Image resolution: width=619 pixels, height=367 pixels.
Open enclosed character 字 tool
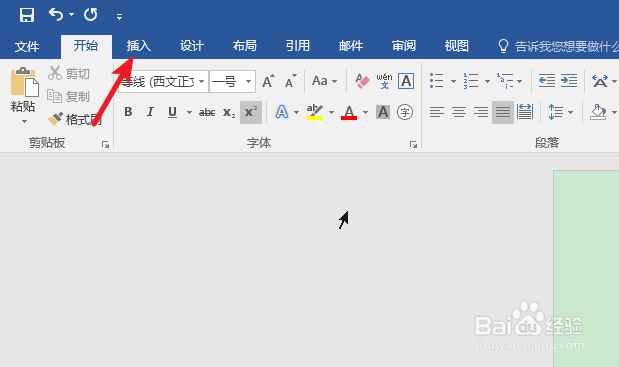(x=405, y=112)
